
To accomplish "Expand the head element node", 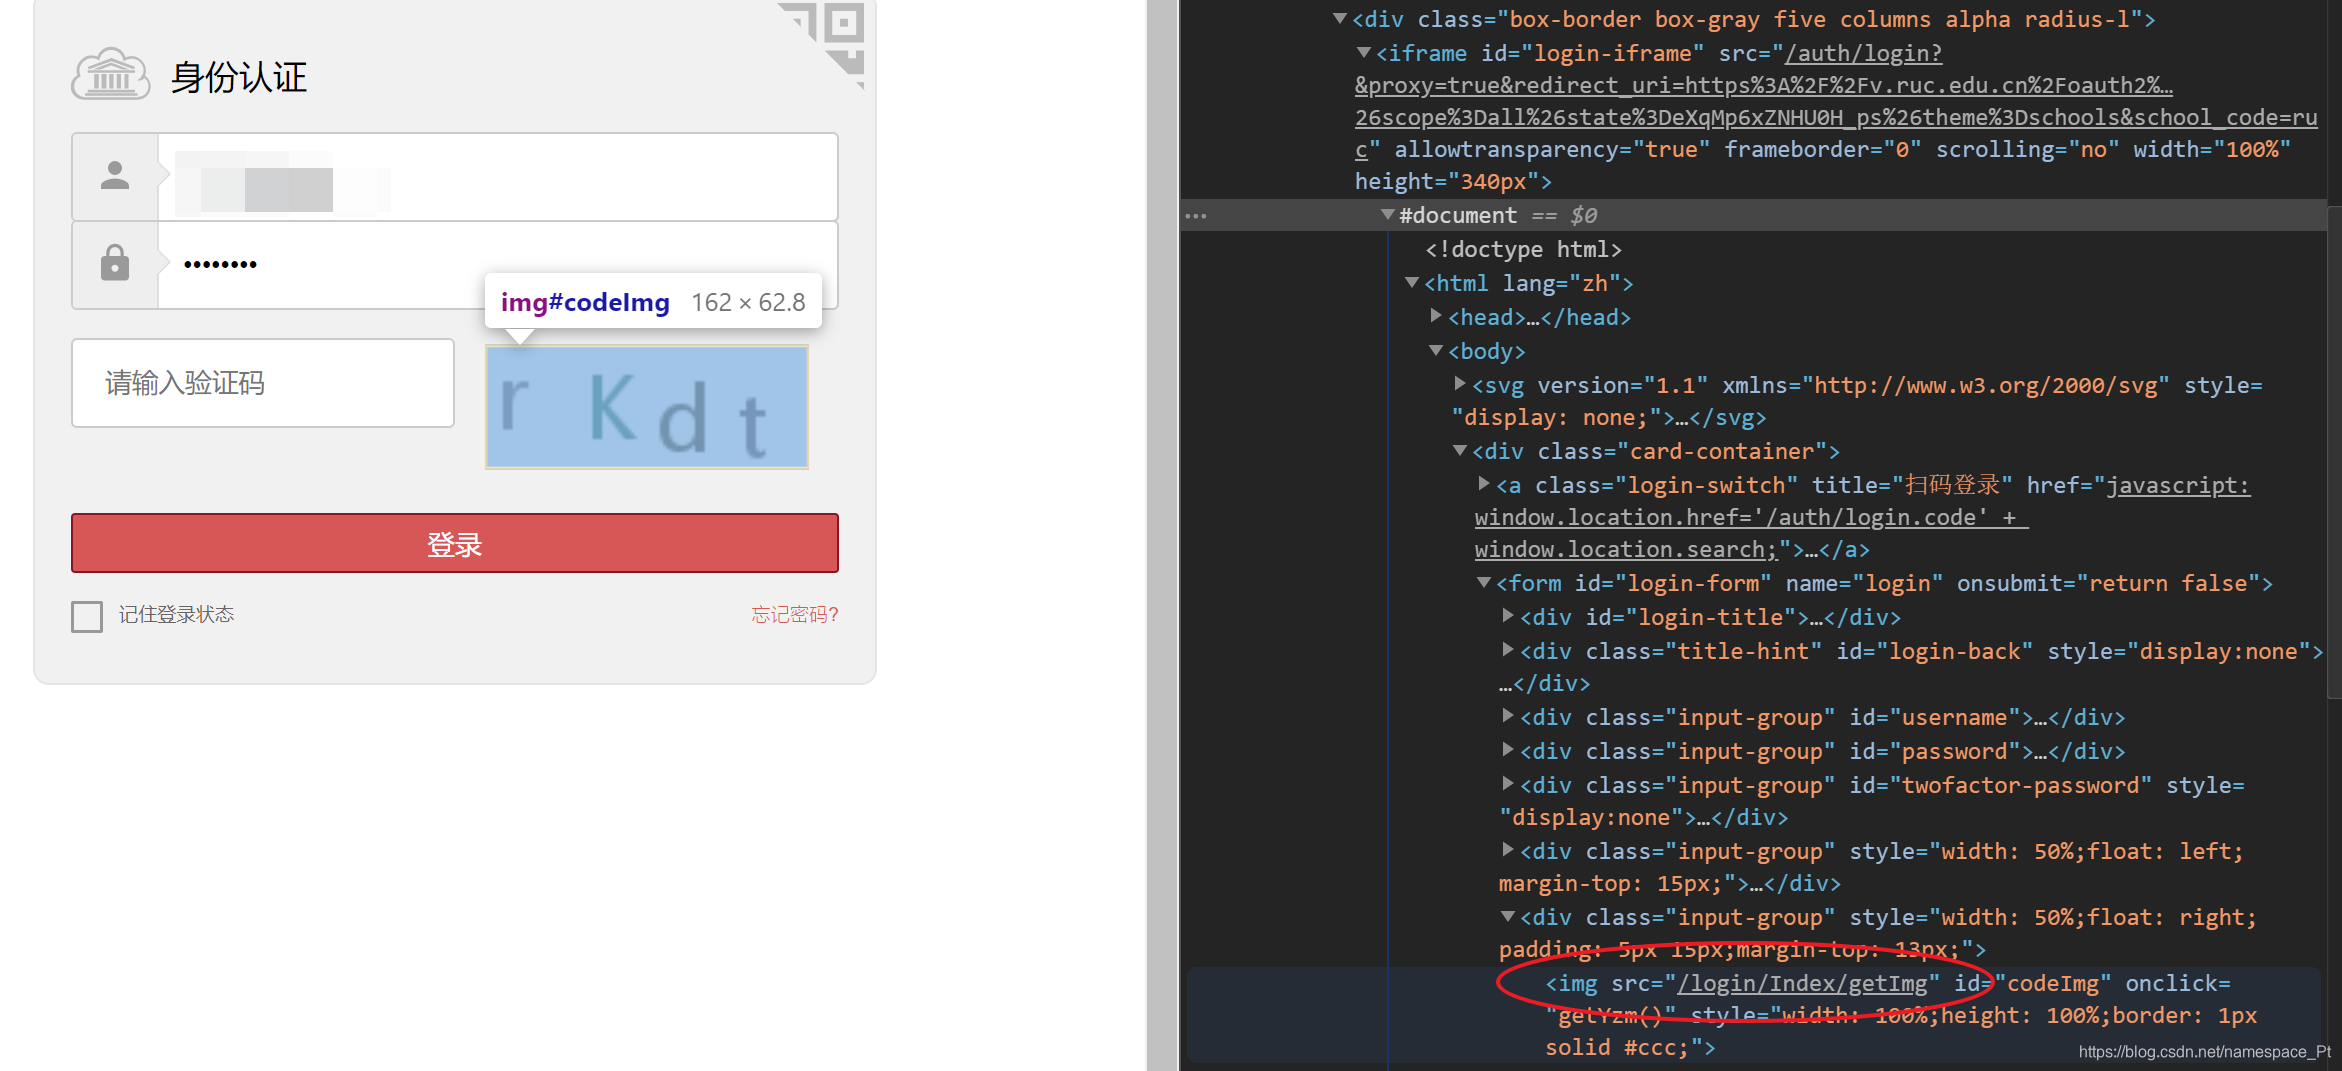I will coord(1436,316).
